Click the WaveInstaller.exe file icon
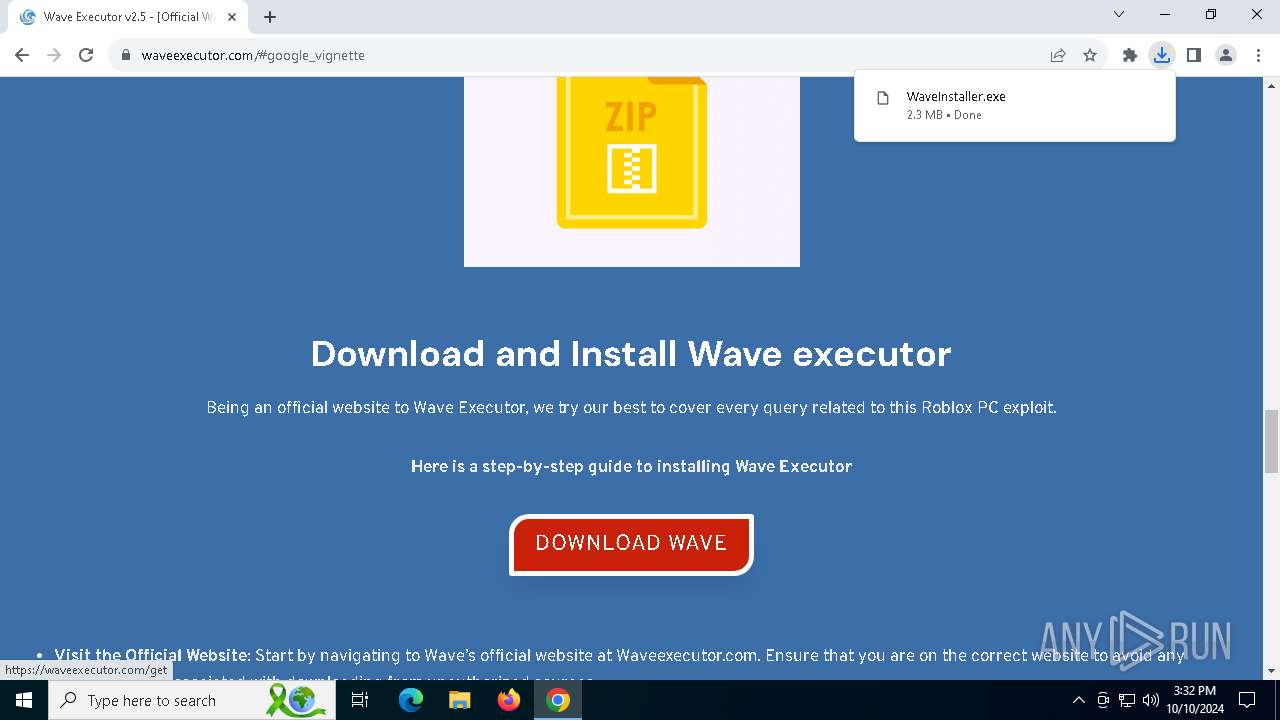Viewport: 1280px width, 720px height. click(883, 98)
